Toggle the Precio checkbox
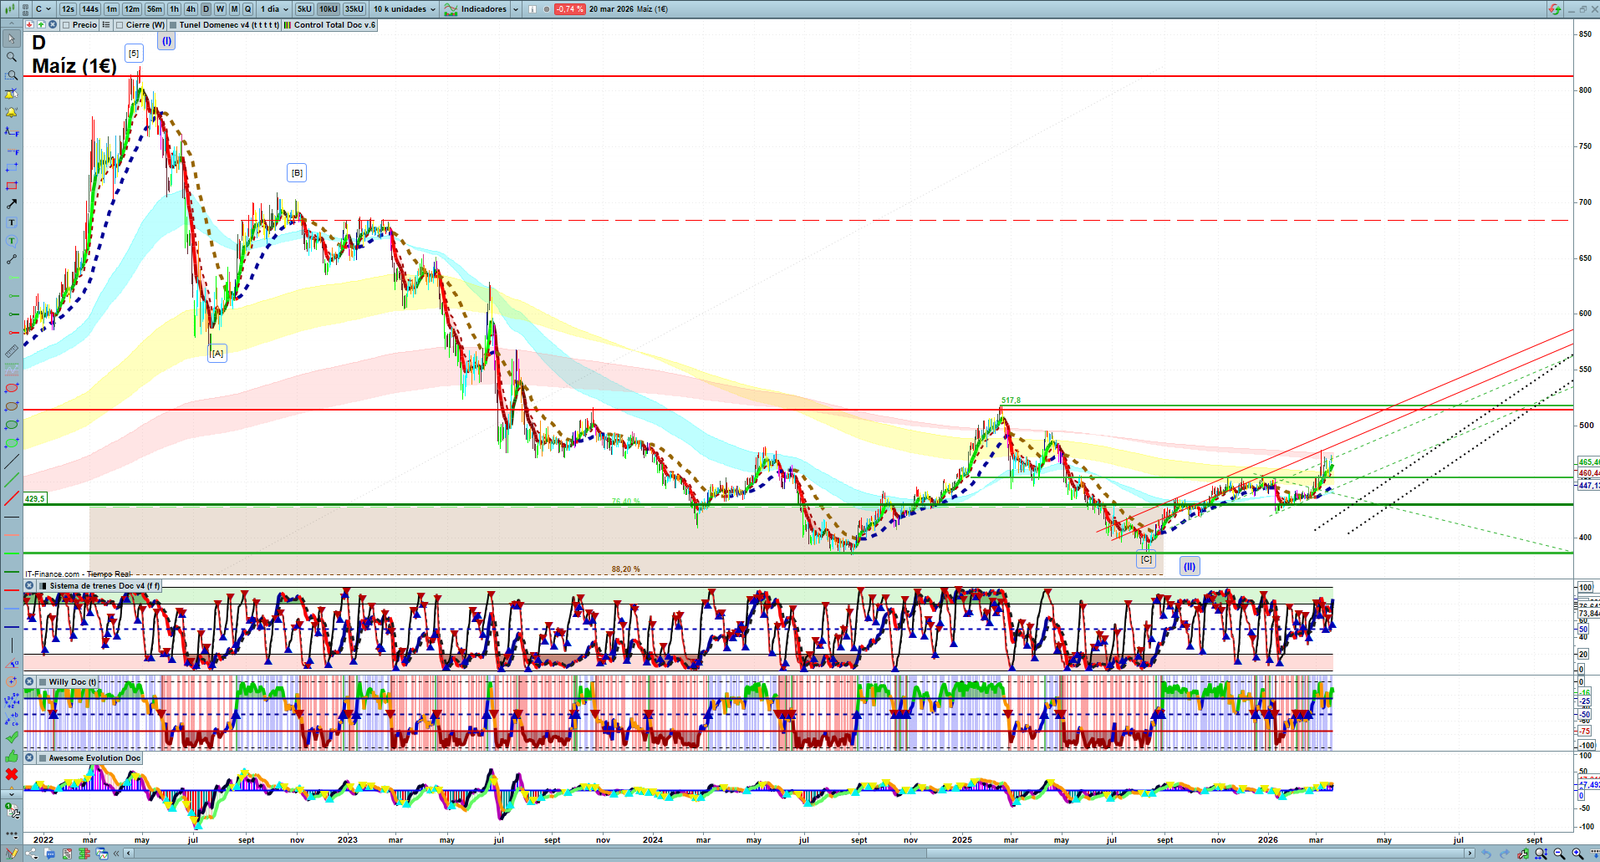Image resolution: width=1600 pixels, height=862 pixels. [x=66, y=25]
